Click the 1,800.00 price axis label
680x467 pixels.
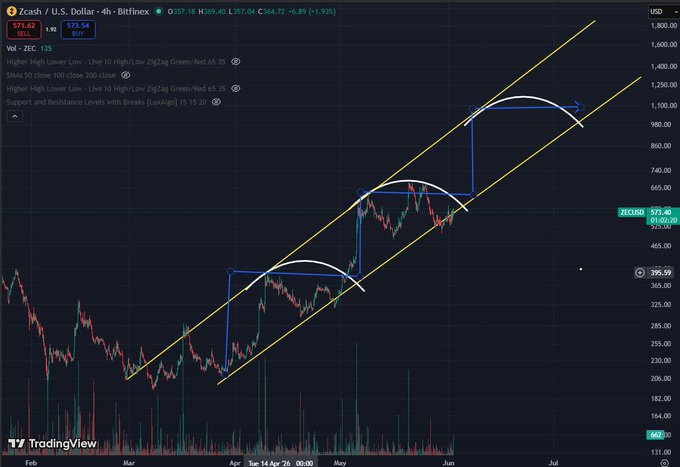pyautogui.click(x=664, y=26)
